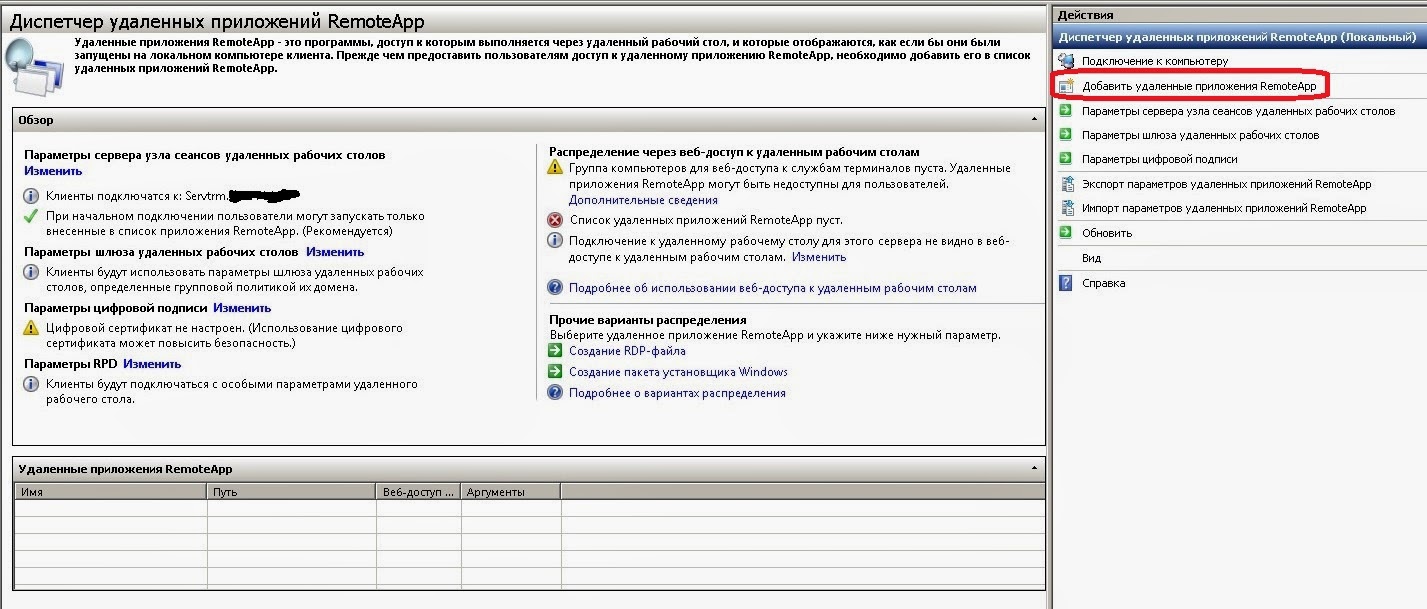Open Подключение к компьютеру action

(1155, 62)
